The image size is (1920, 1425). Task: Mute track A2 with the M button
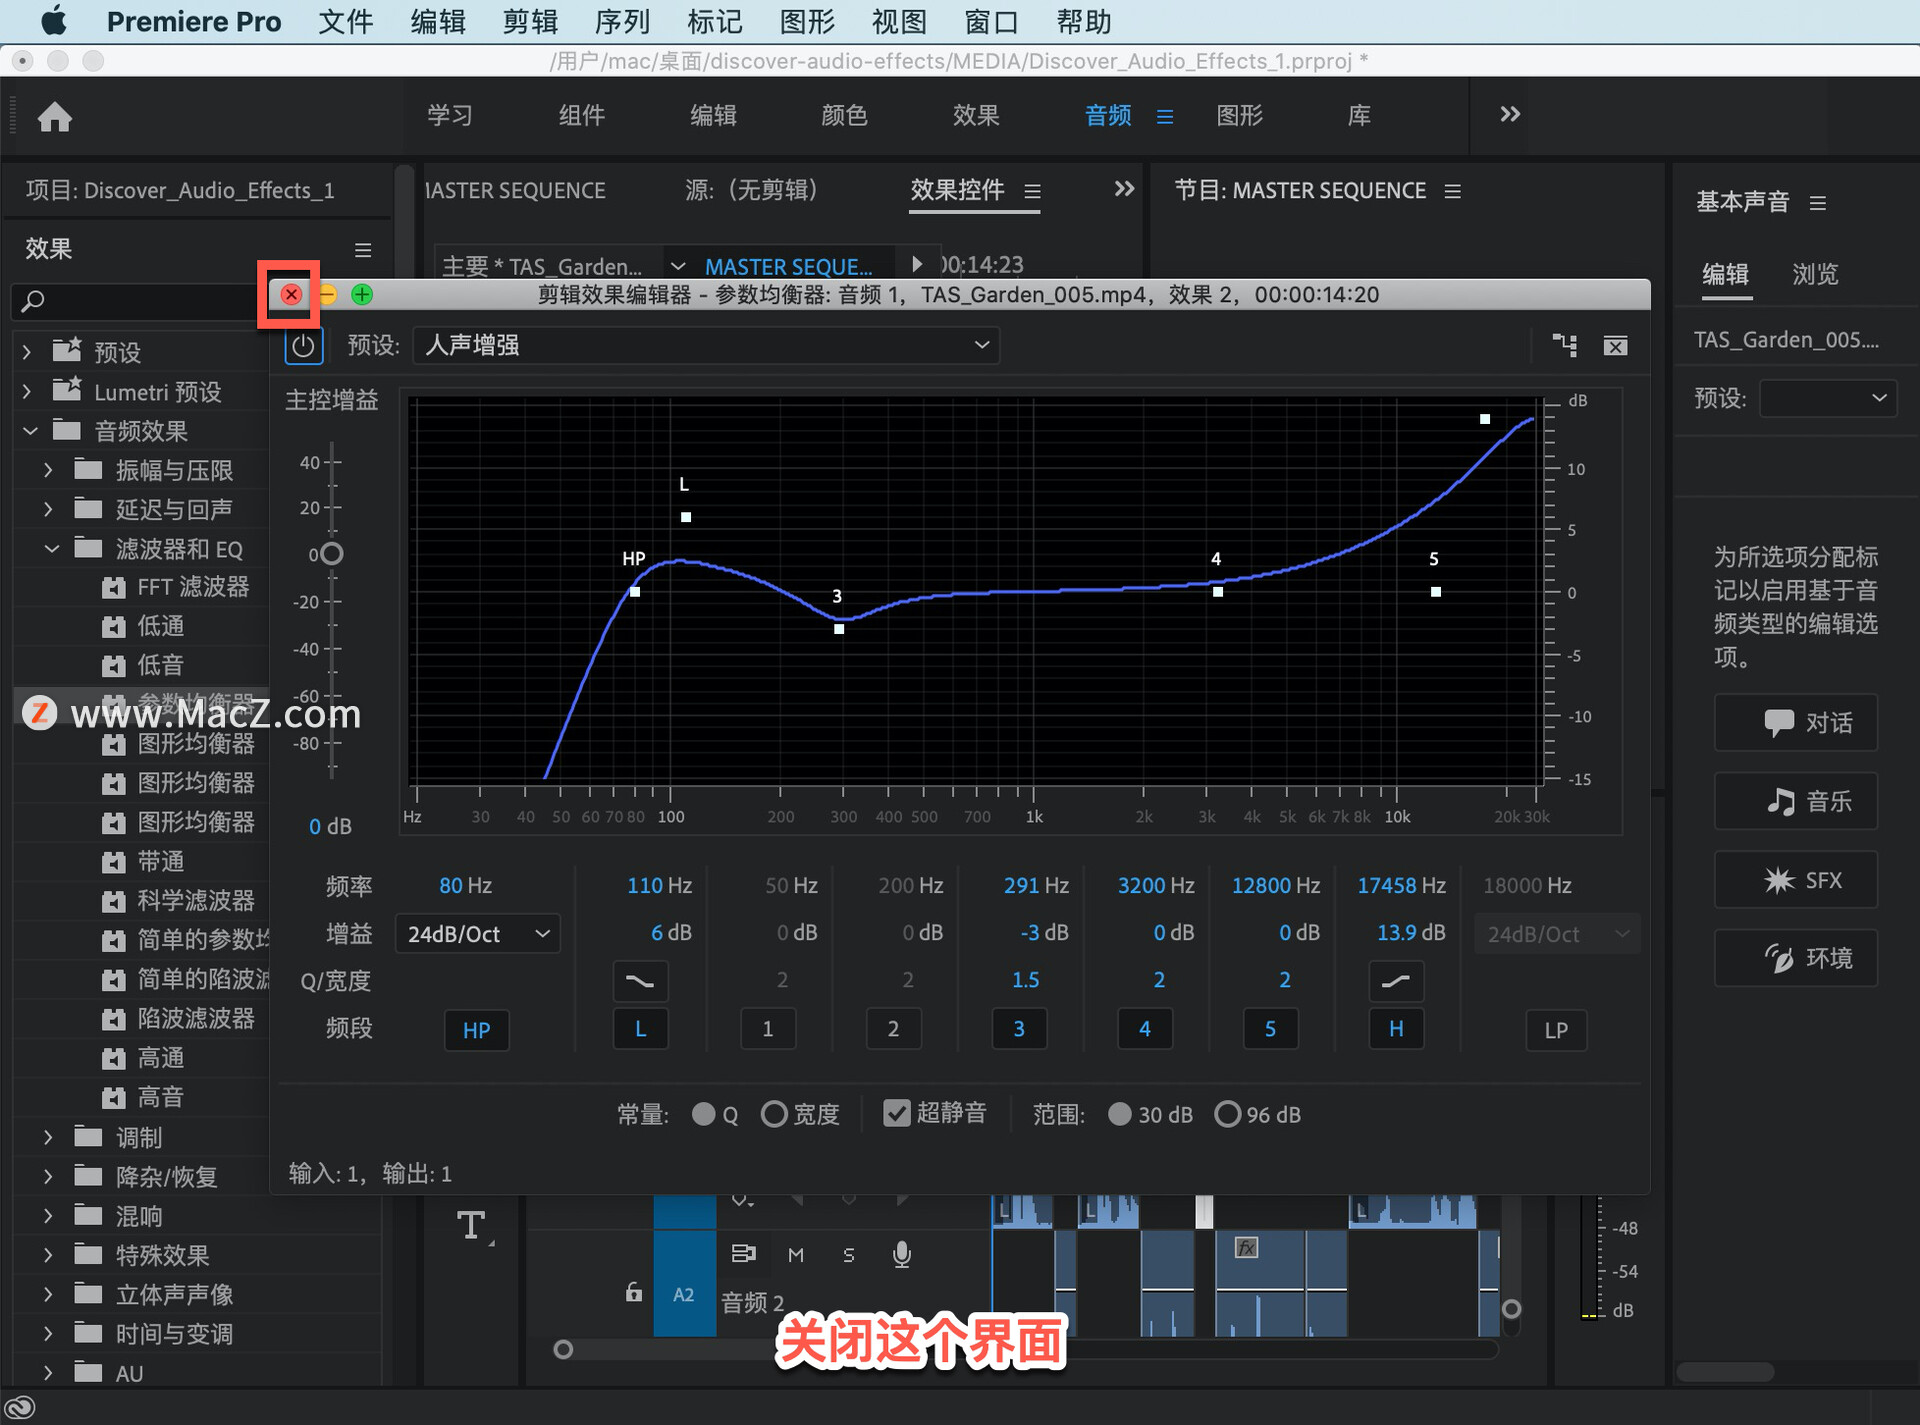[x=796, y=1255]
